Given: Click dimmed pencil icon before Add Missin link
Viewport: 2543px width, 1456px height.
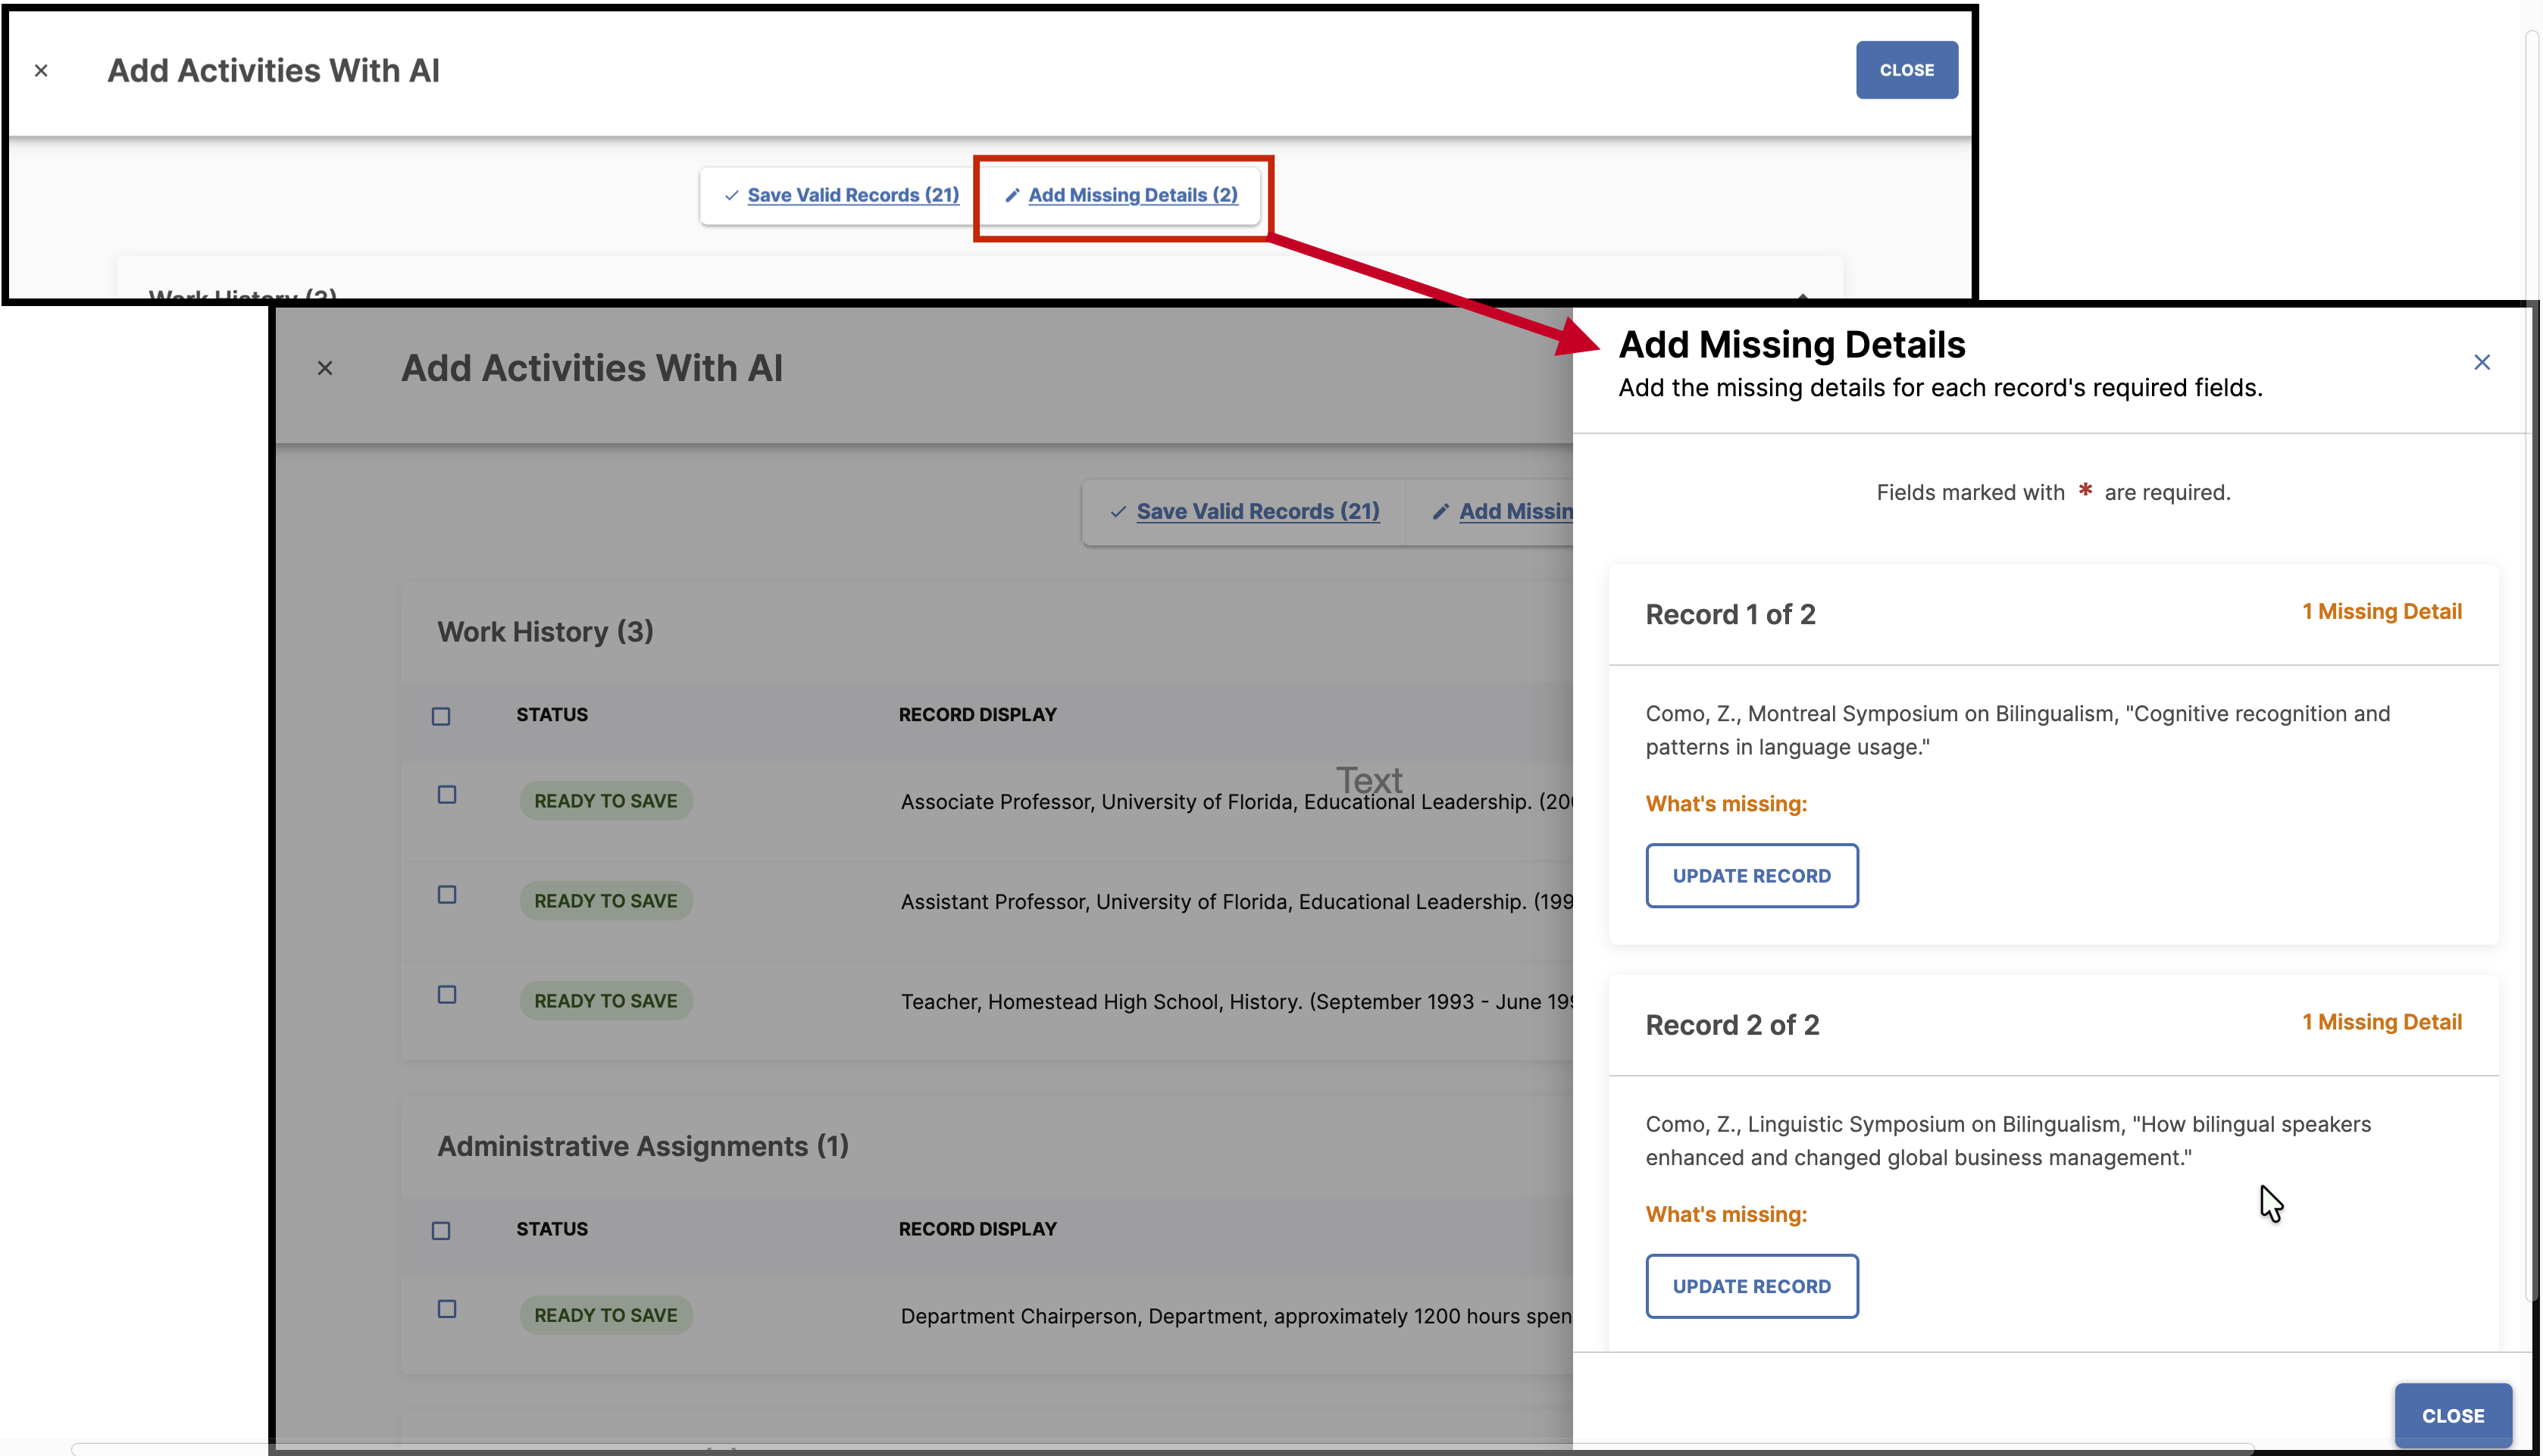Looking at the screenshot, I should pyautogui.click(x=1440, y=512).
